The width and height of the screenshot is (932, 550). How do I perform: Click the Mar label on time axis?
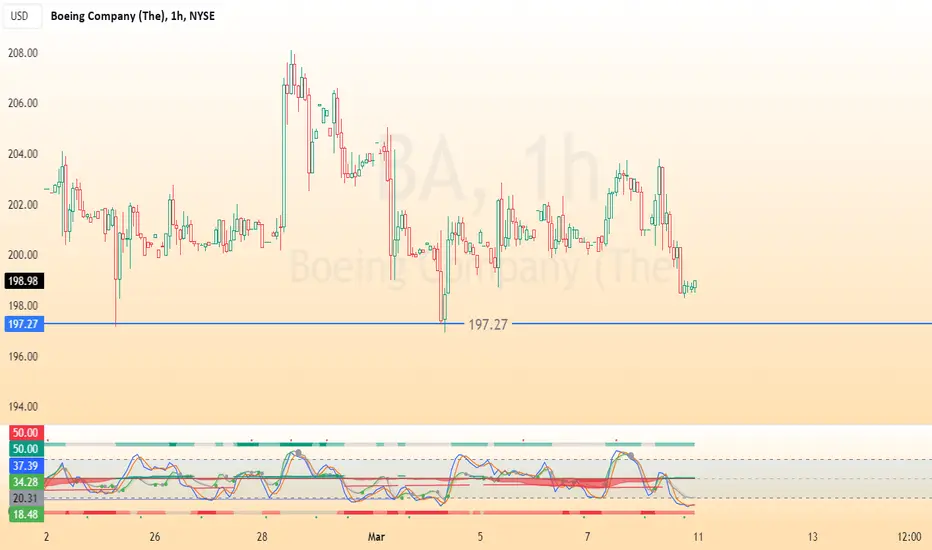click(376, 537)
